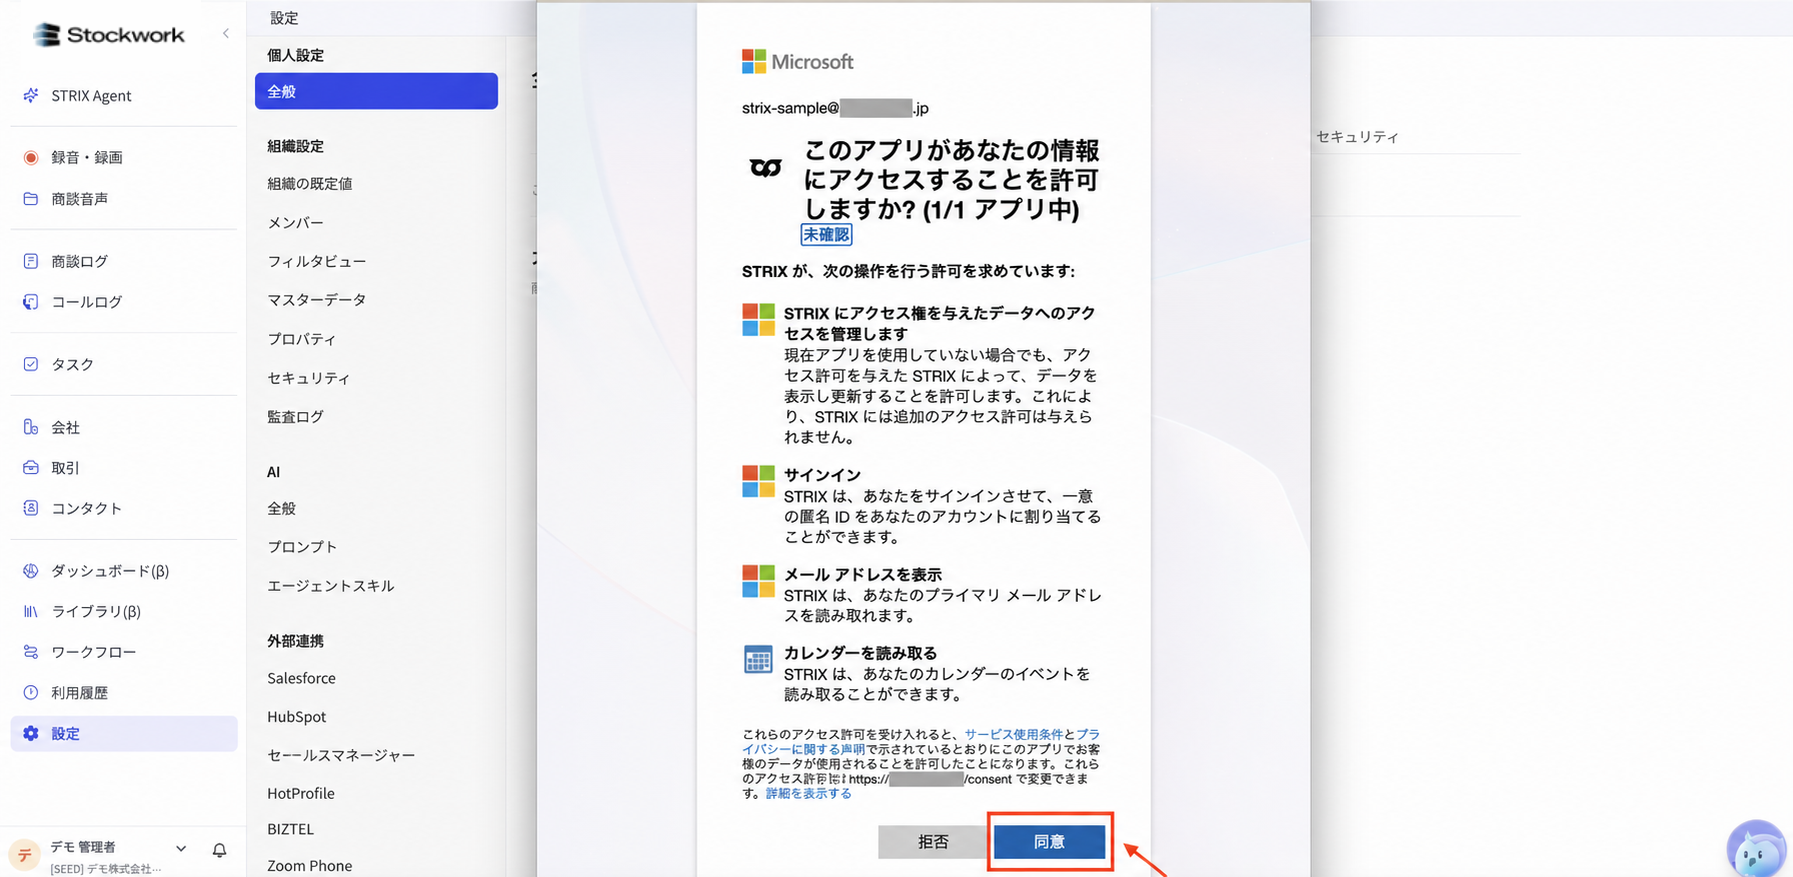
Task: Open 録音・録画 recording icon
Action: point(31,157)
